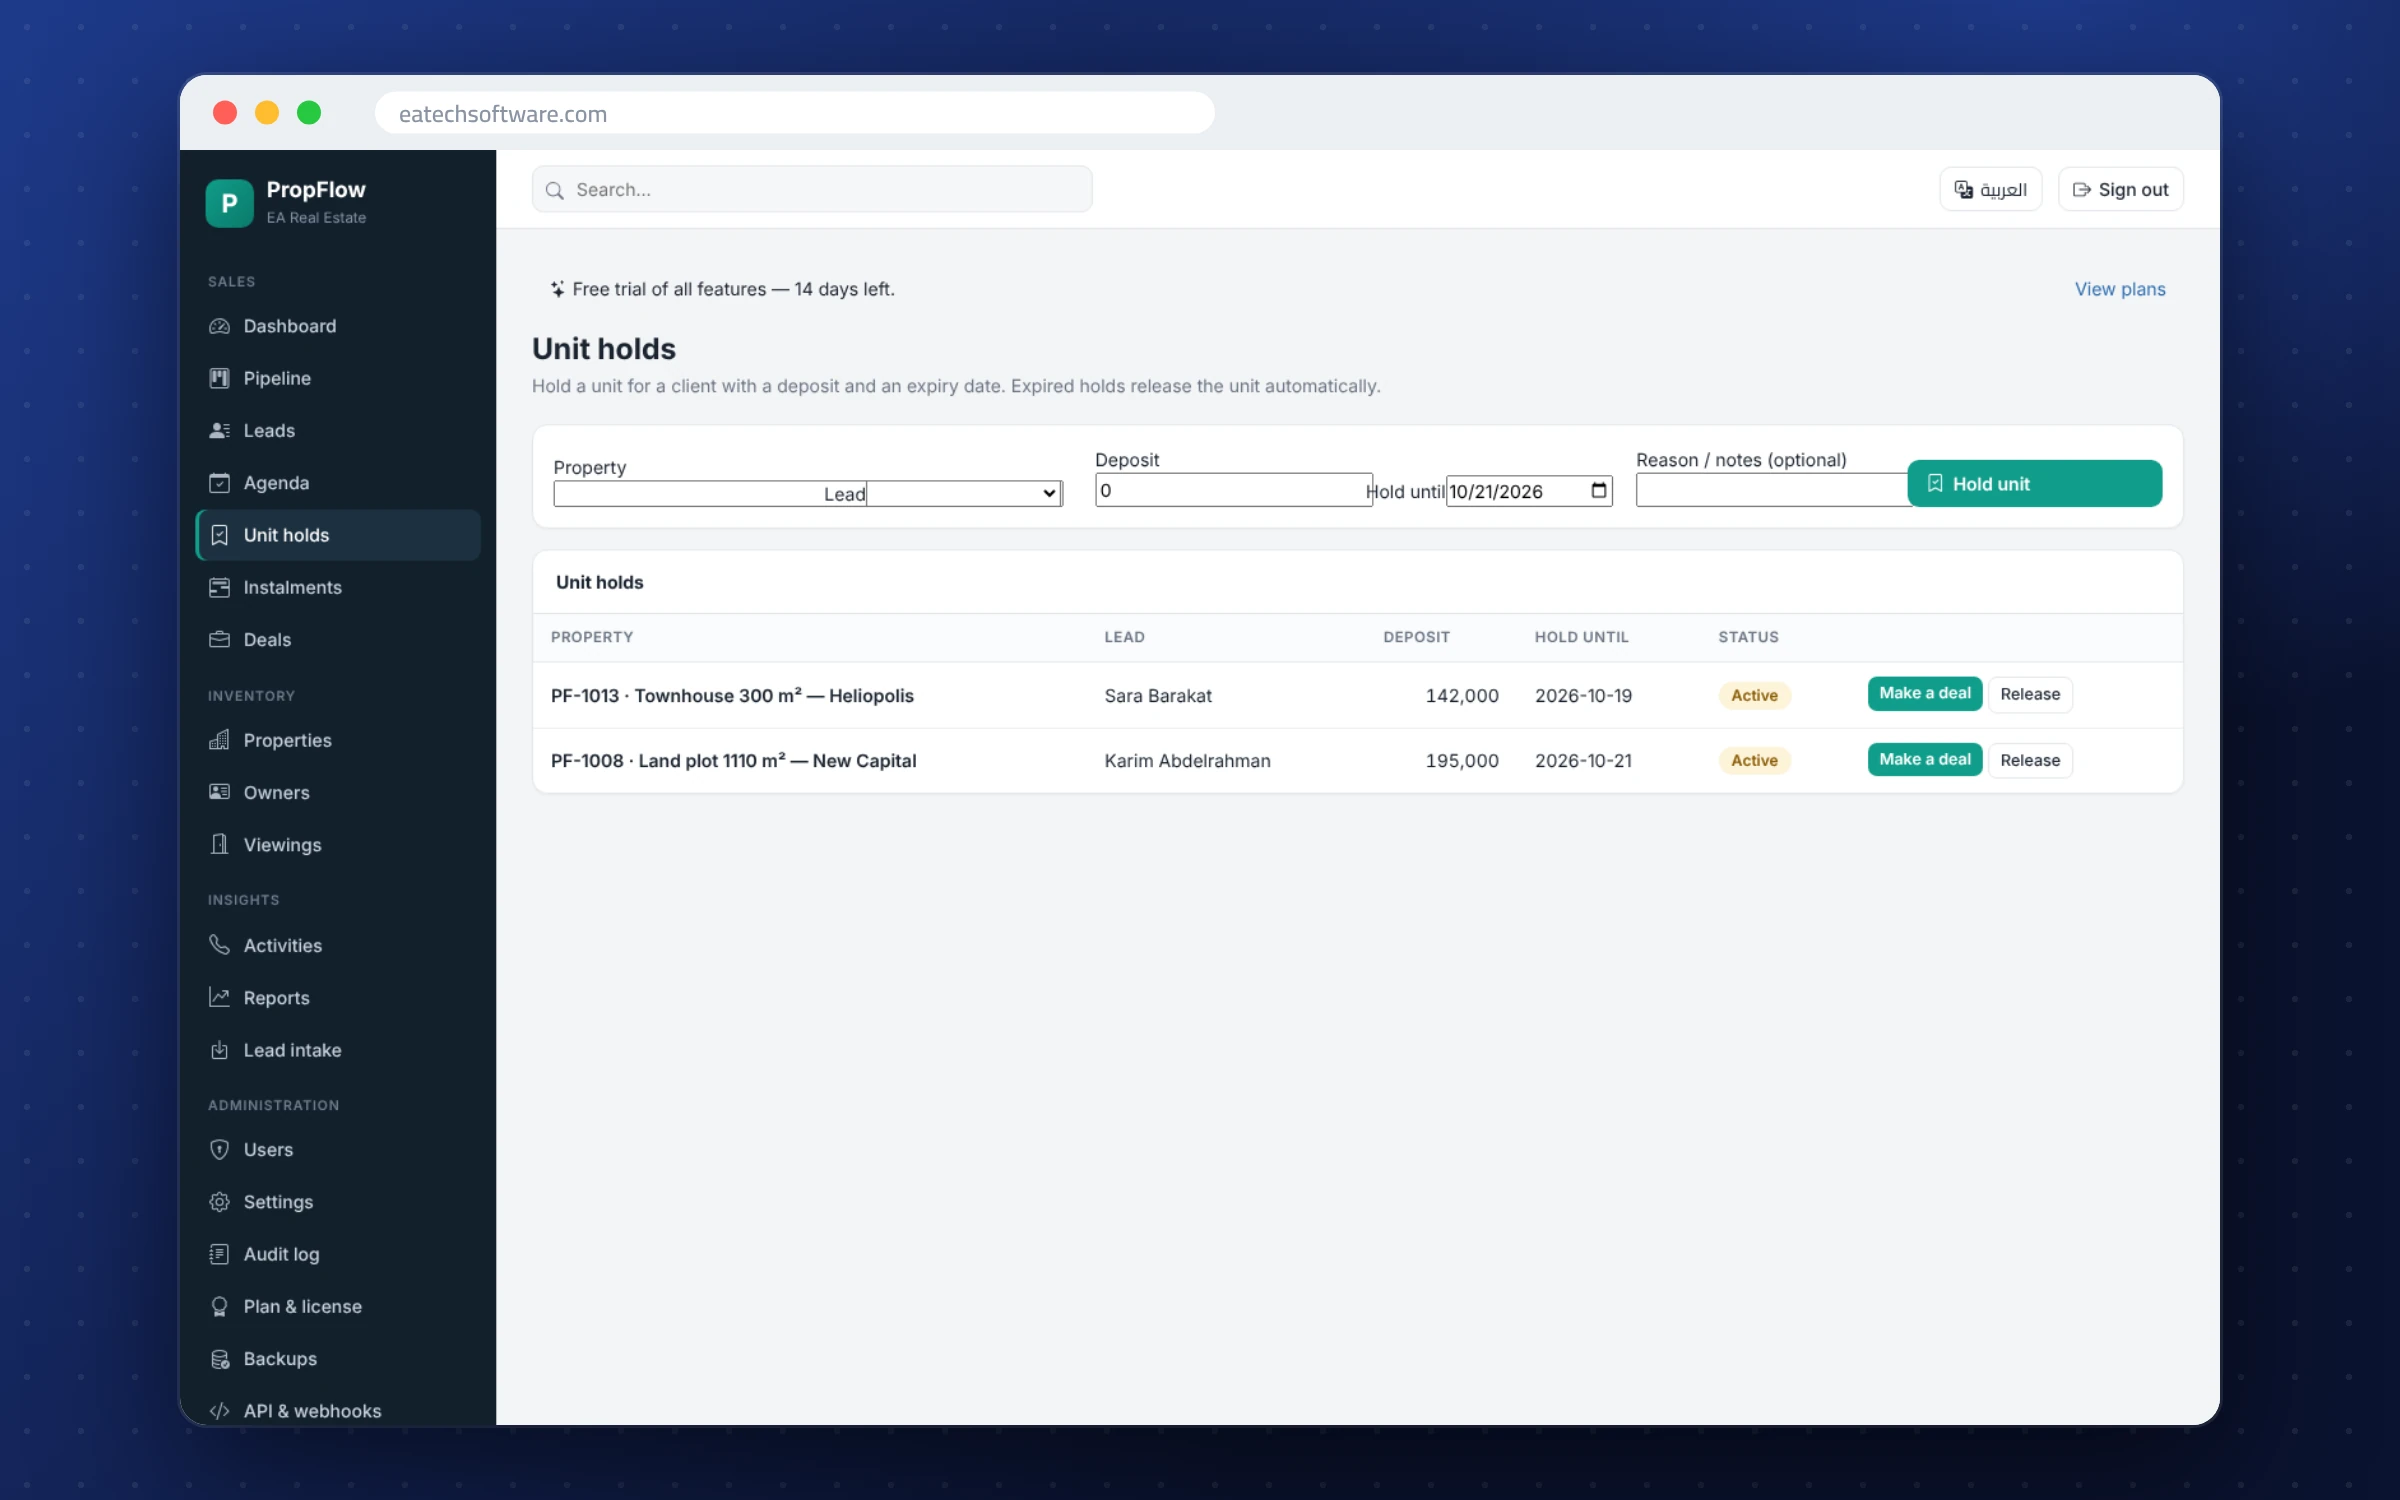2400x1500 pixels.
Task: Make a deal for PF-1013 Townhouse
Action: click(1924, 693)
